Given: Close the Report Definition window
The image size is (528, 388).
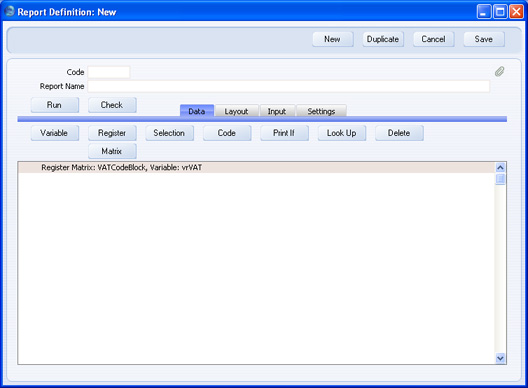Looking at the screenshot, I should pos(516,12).
